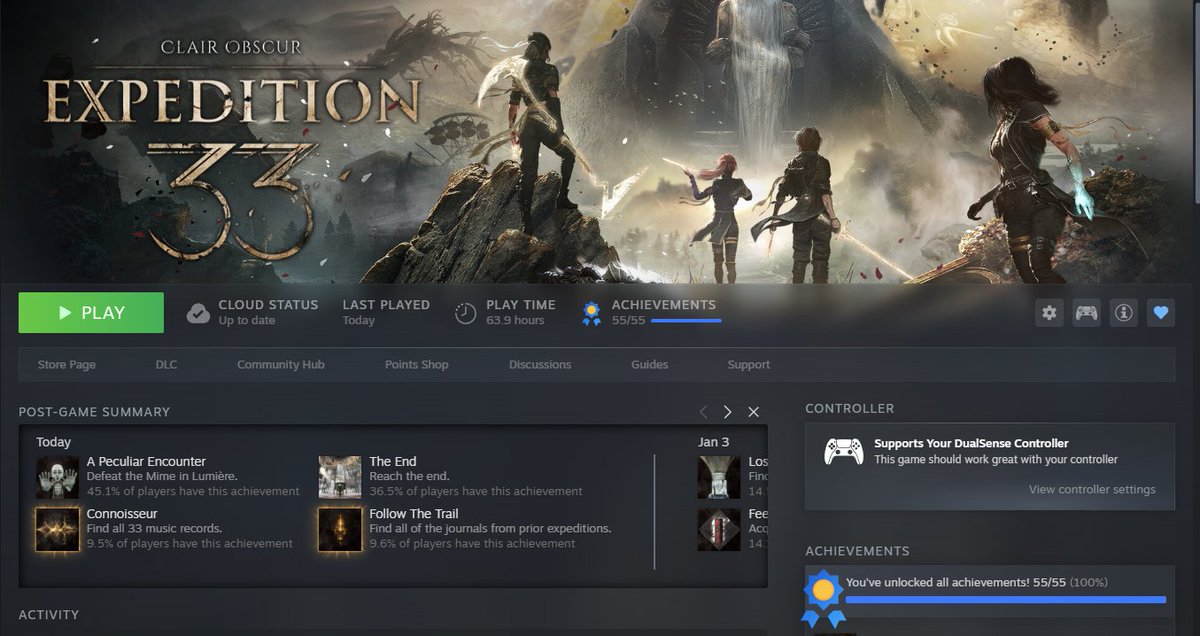Screen dimensions: 1200x636
Task: Click the Last Played Today text
Action: click(x=386, y=312)
